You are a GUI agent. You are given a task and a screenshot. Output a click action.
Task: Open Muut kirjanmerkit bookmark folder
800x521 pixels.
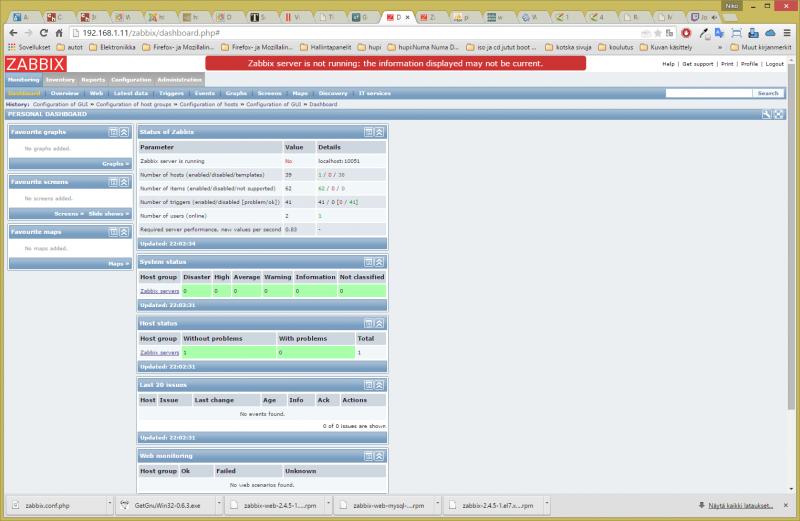[761, 47]
